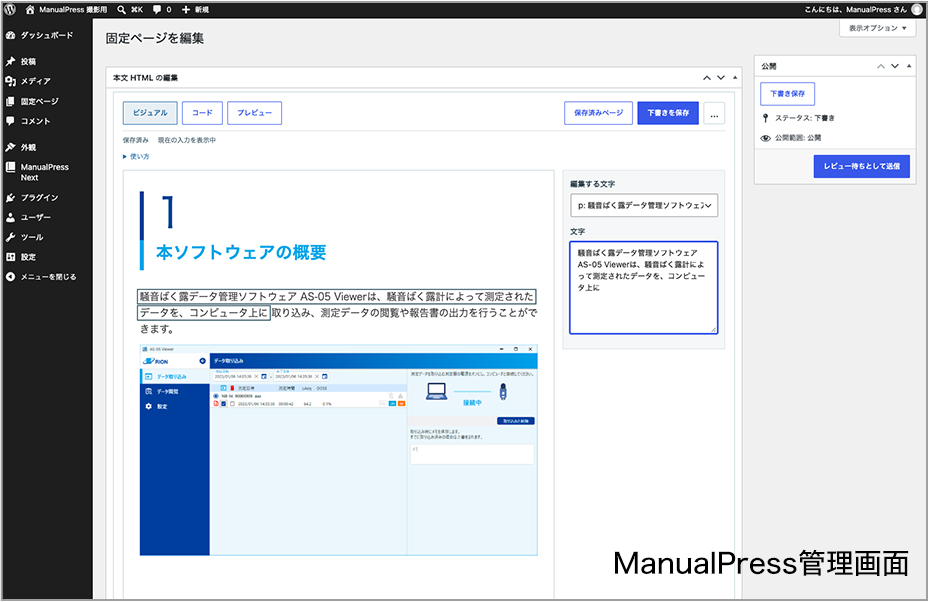The image size is (928, 602).
Task: Move the 公開 box down
Action: coord(895,66)
